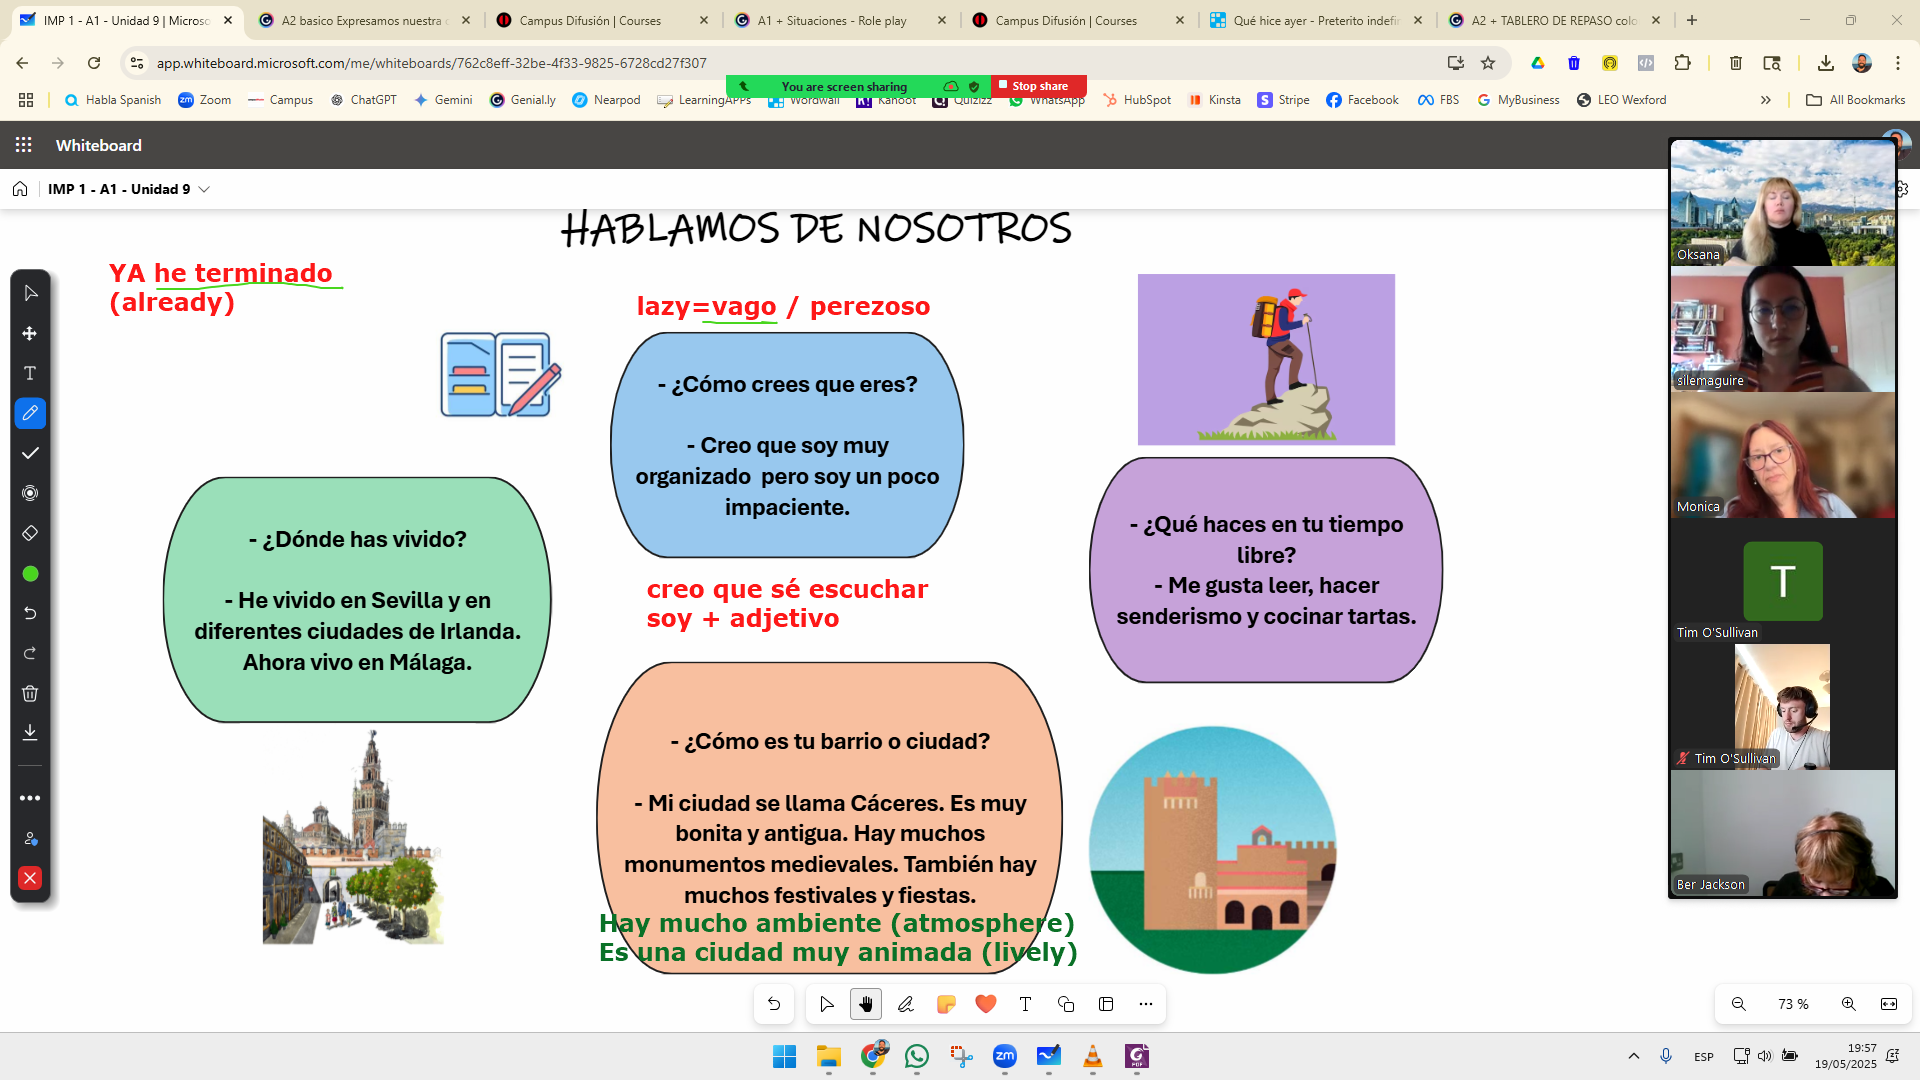The width and height of the screenshot is (1920, 1080).
Task: Zoom out the whiteboard canvas
Action: (1739, 1004)
